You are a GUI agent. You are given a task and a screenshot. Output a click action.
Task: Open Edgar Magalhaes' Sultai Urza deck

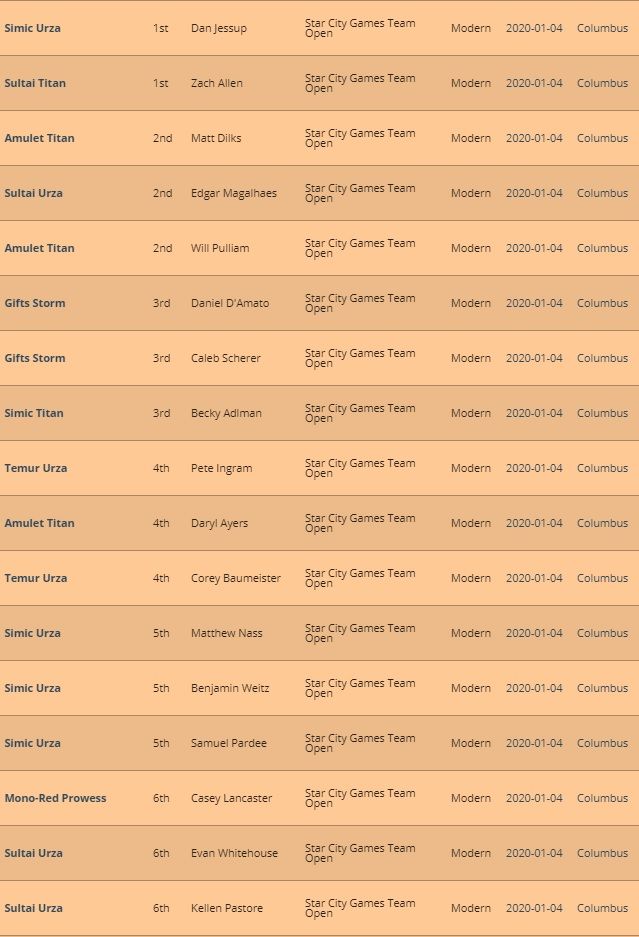coord(33,193)
